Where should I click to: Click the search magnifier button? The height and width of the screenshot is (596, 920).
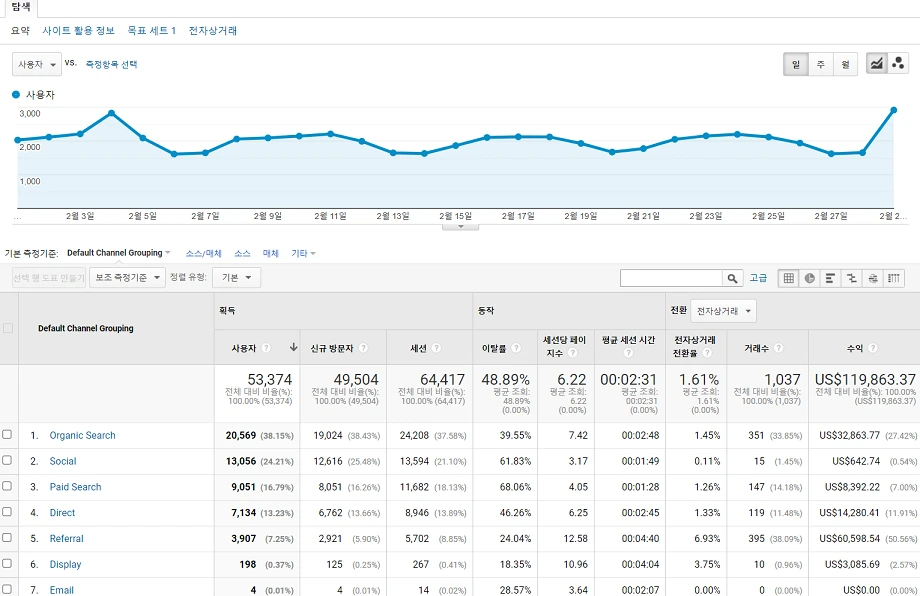[x=732, y=278]
